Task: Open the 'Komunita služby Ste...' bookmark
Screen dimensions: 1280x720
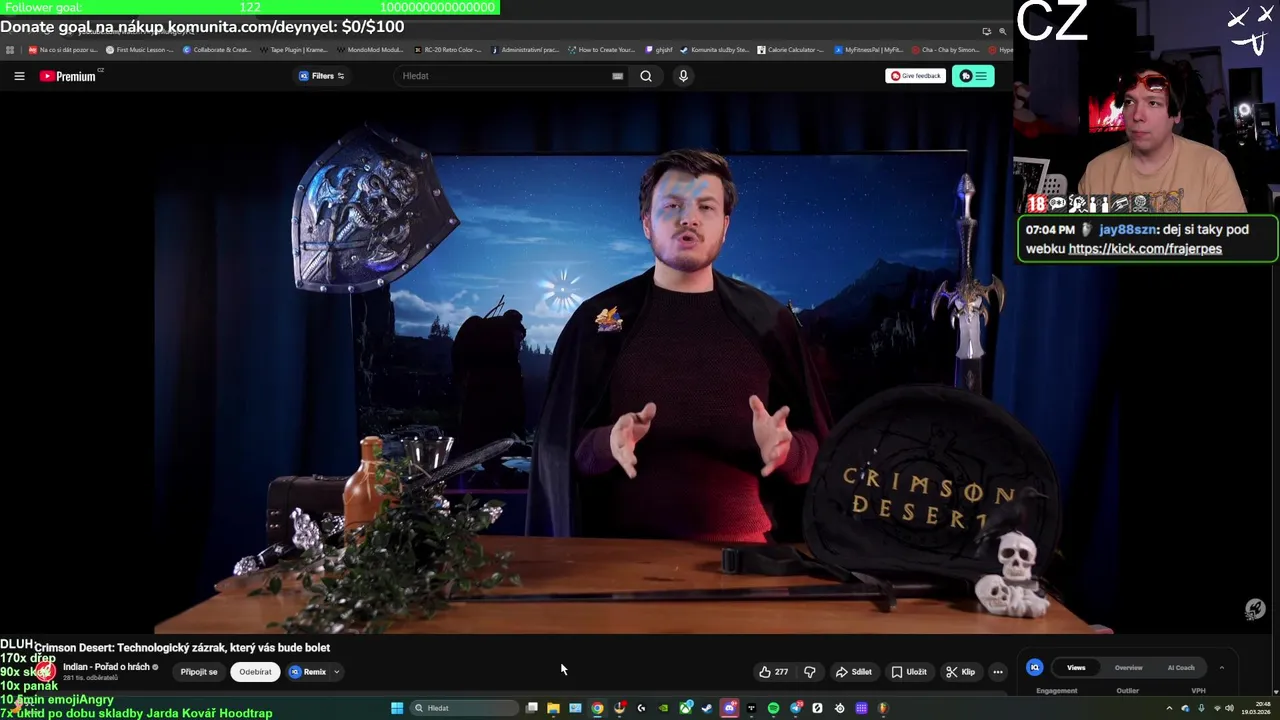Action: 714,49
